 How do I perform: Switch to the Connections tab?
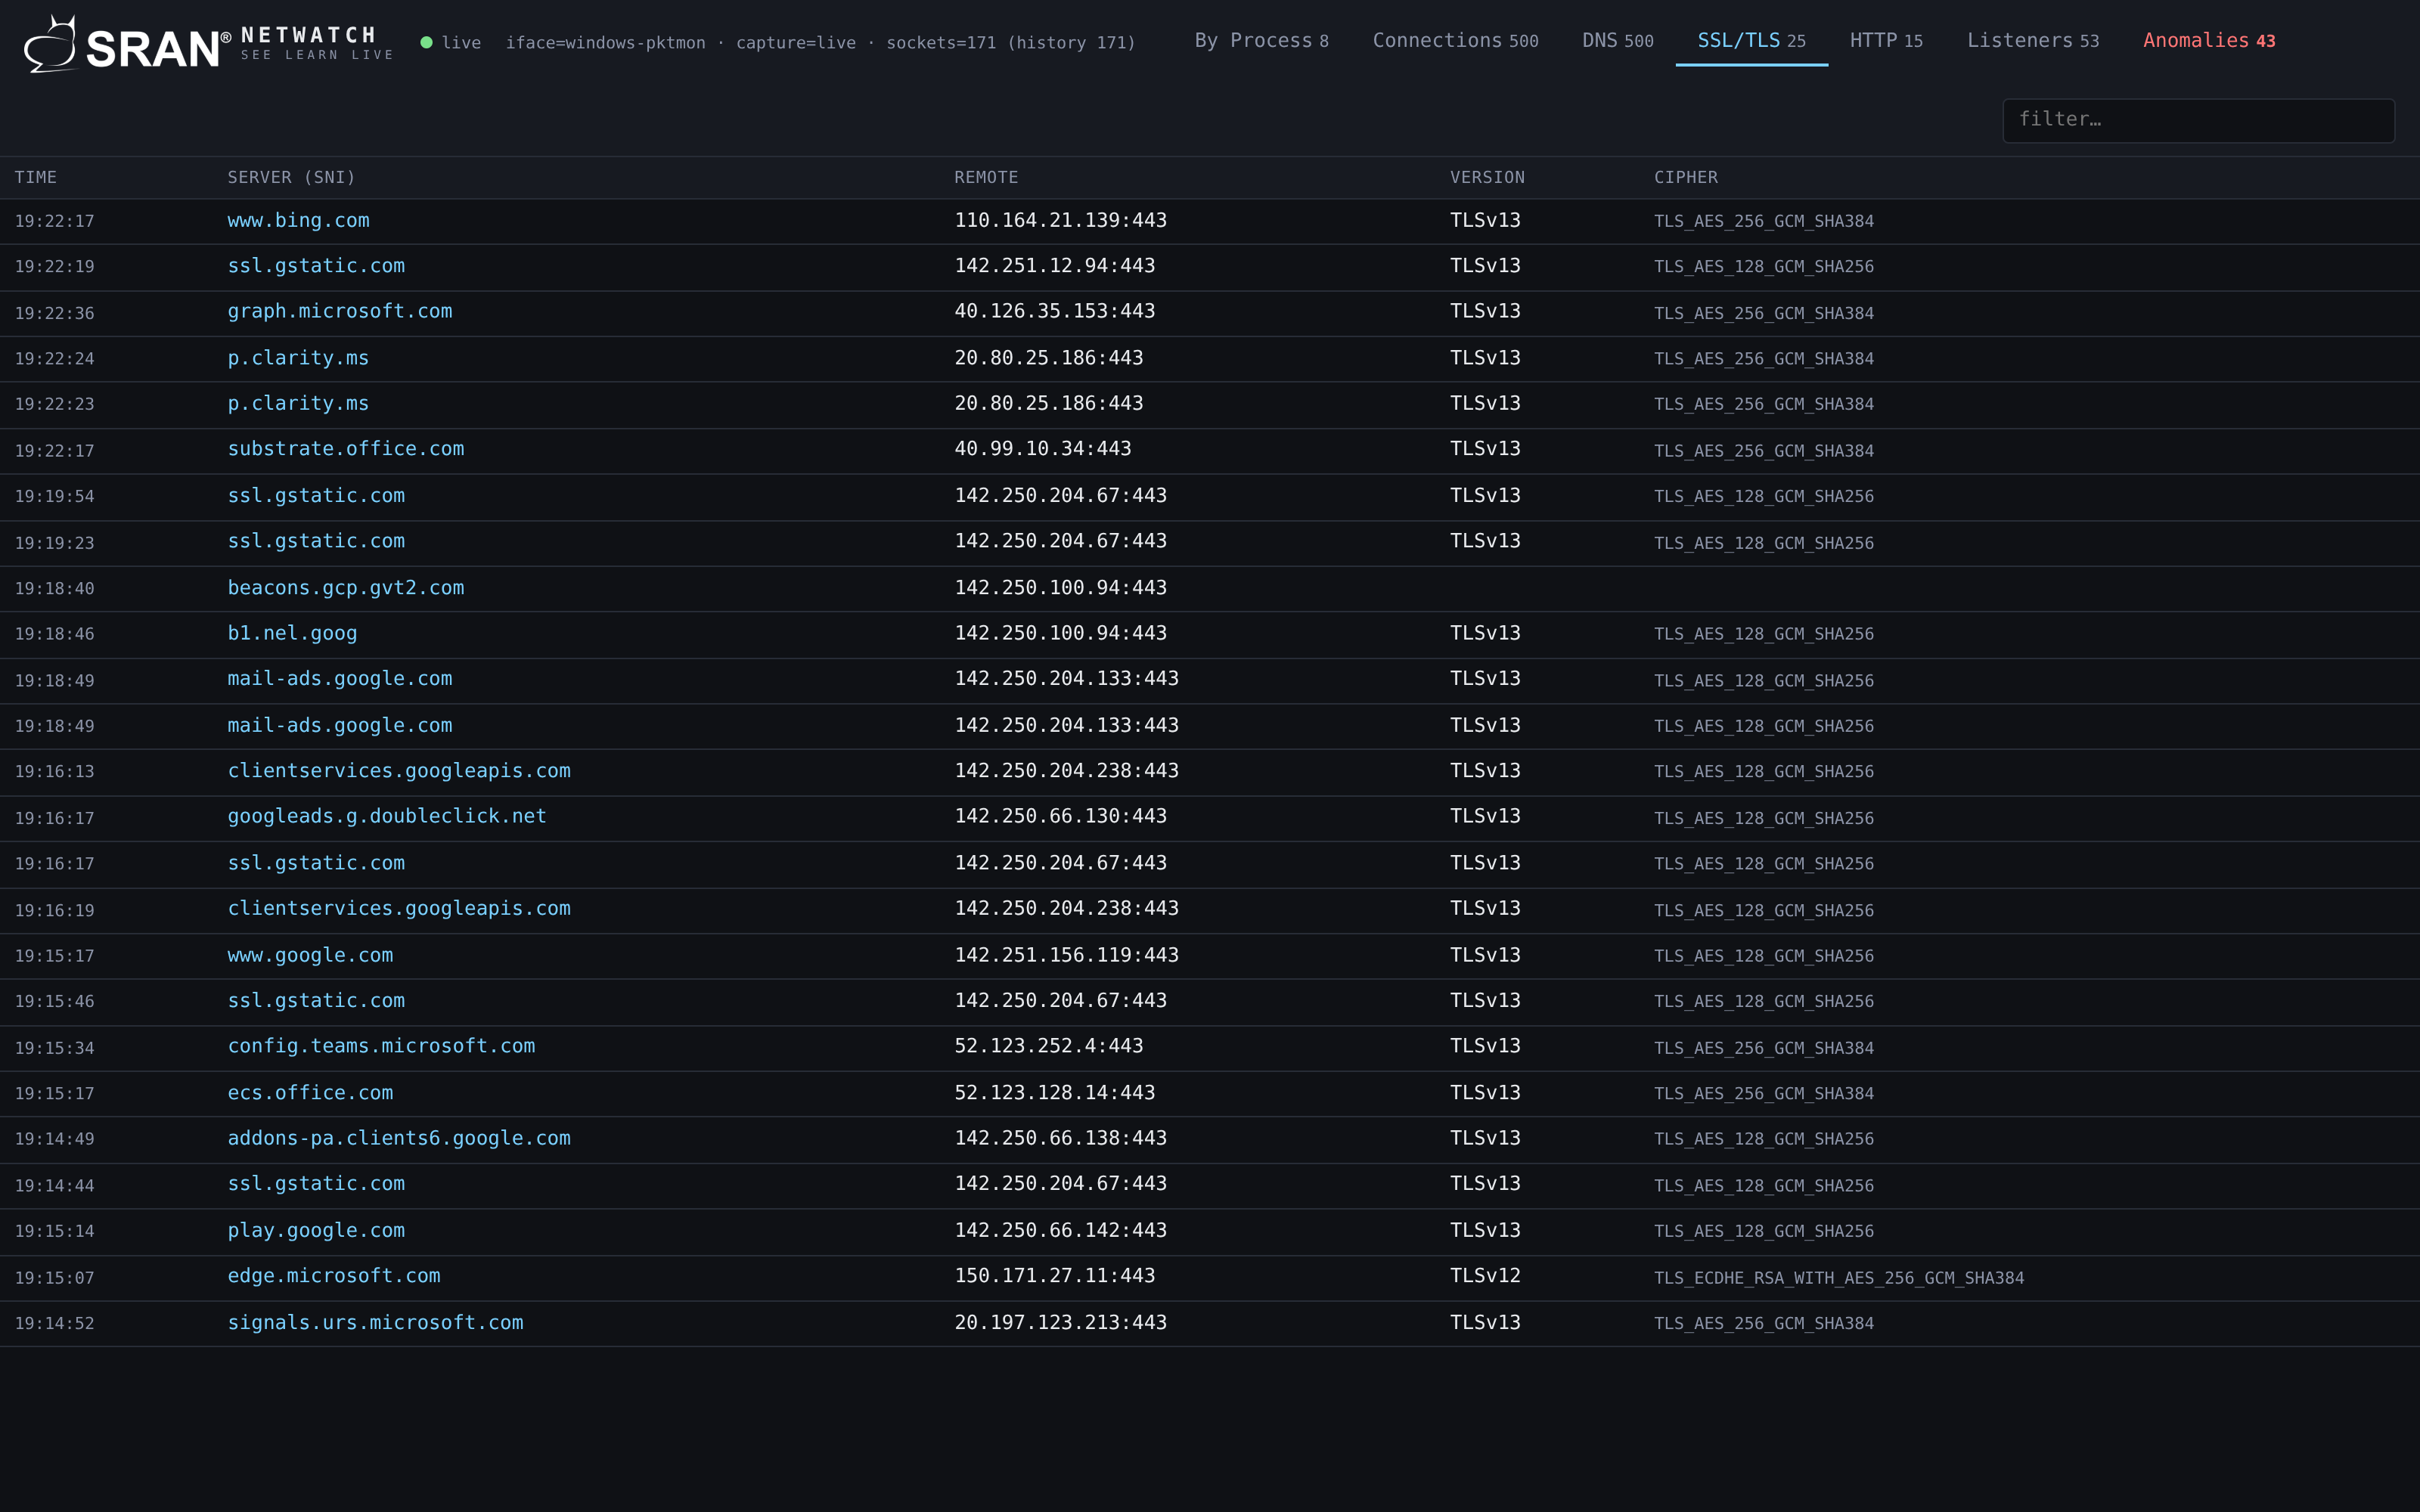pyautogui.click(x=1455, y=41)
